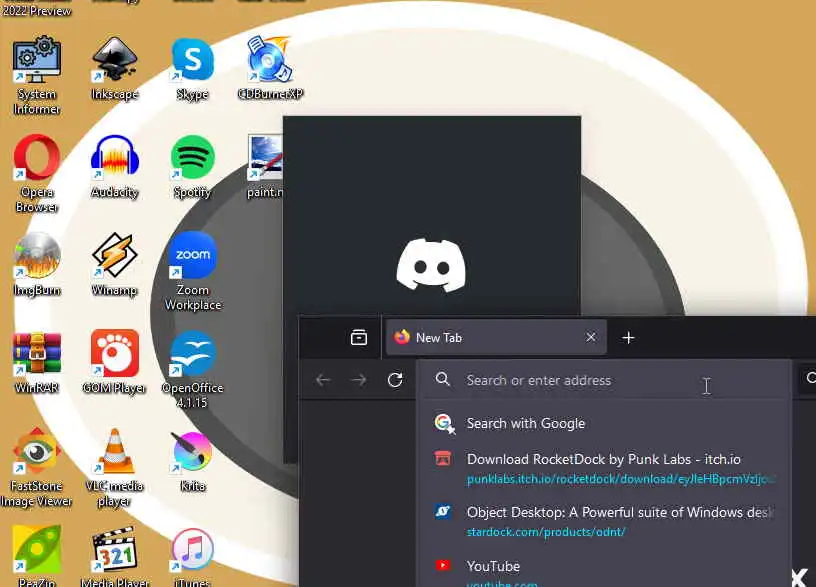Viewport: 816px width, 587px height.
Task: Click the itch.io favicon in suggestions
Action: [443, 458]
